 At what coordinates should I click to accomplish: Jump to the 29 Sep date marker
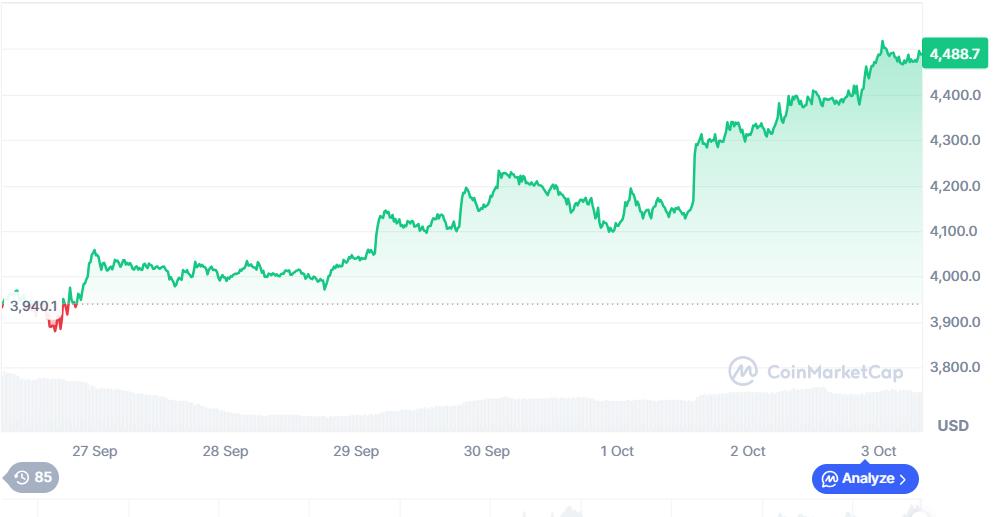pos(356,451)
